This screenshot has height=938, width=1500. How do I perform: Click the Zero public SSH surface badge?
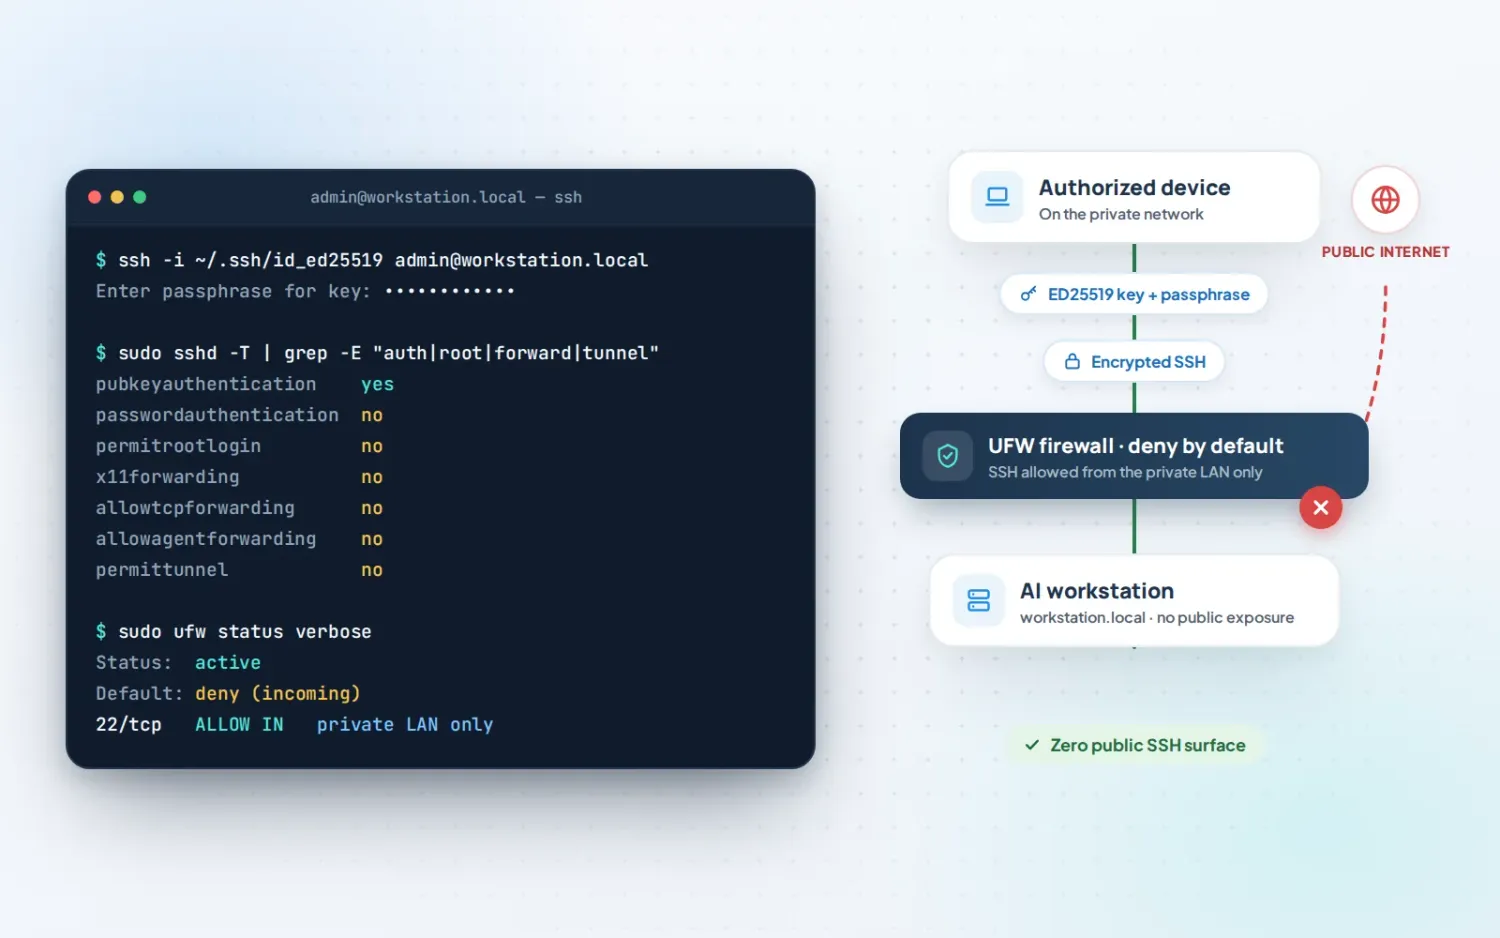tap(1136, 745)
